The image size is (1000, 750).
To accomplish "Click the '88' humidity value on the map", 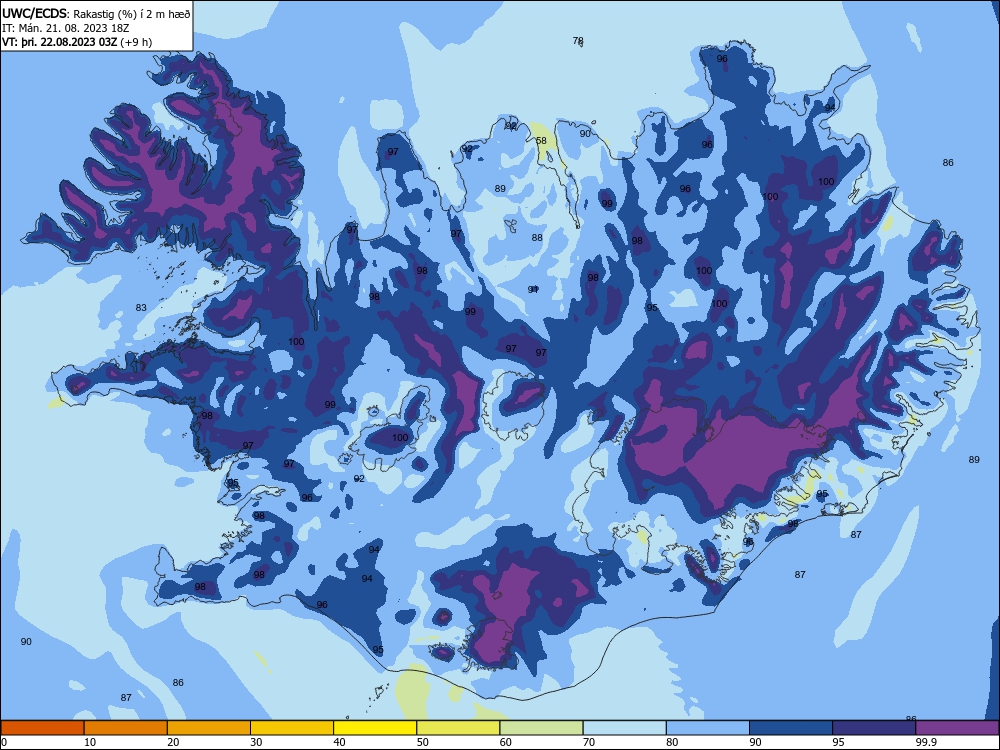I will [537, 237].
